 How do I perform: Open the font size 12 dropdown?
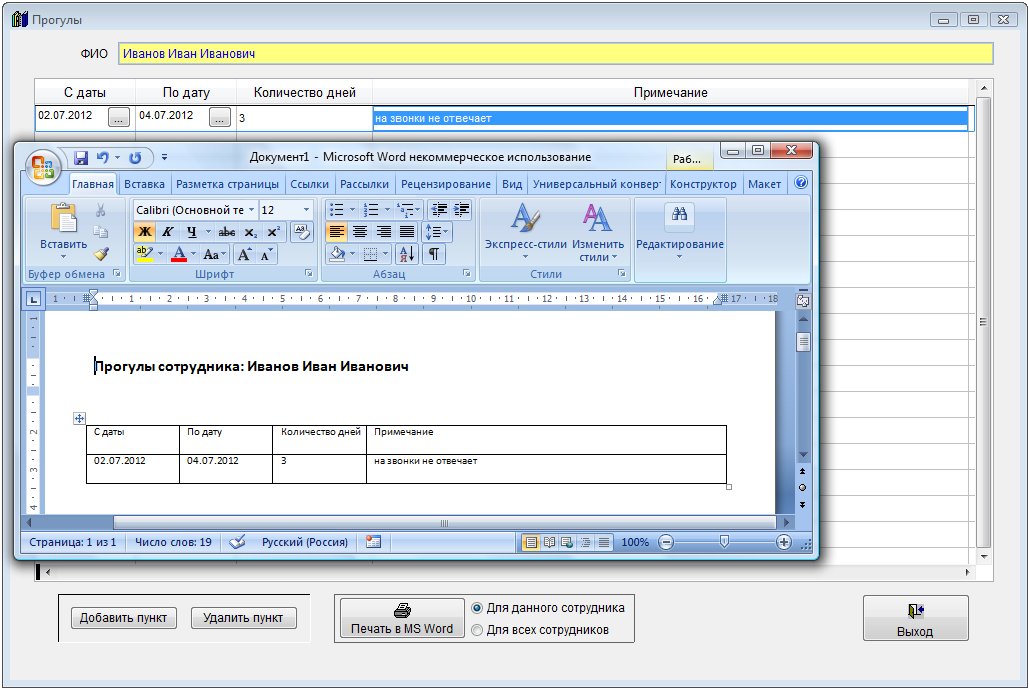pos(306,210)
